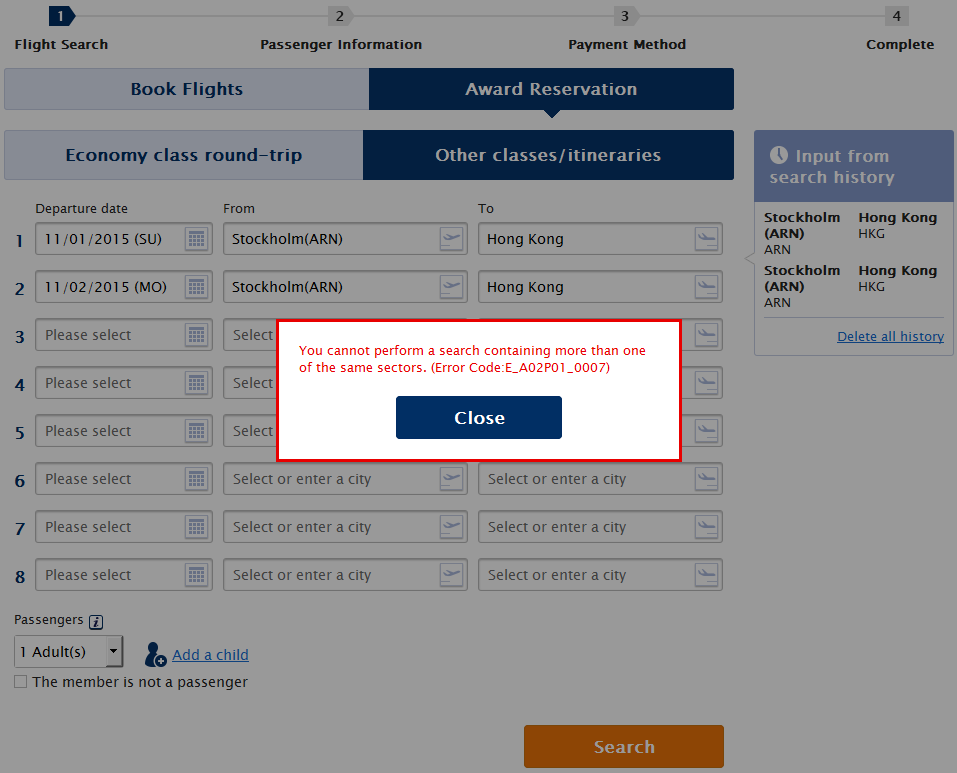Click departing plane icon in row 1 From field

point(452,239)
